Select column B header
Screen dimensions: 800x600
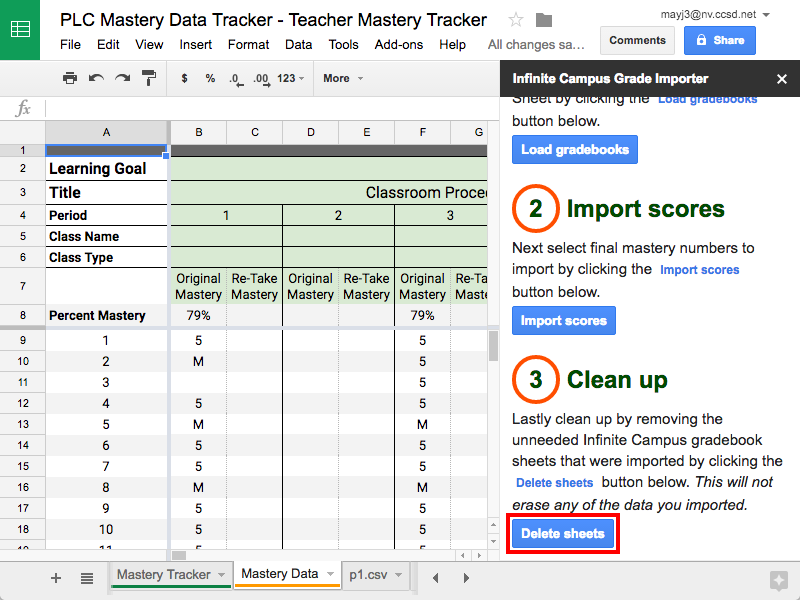[198, 132]
